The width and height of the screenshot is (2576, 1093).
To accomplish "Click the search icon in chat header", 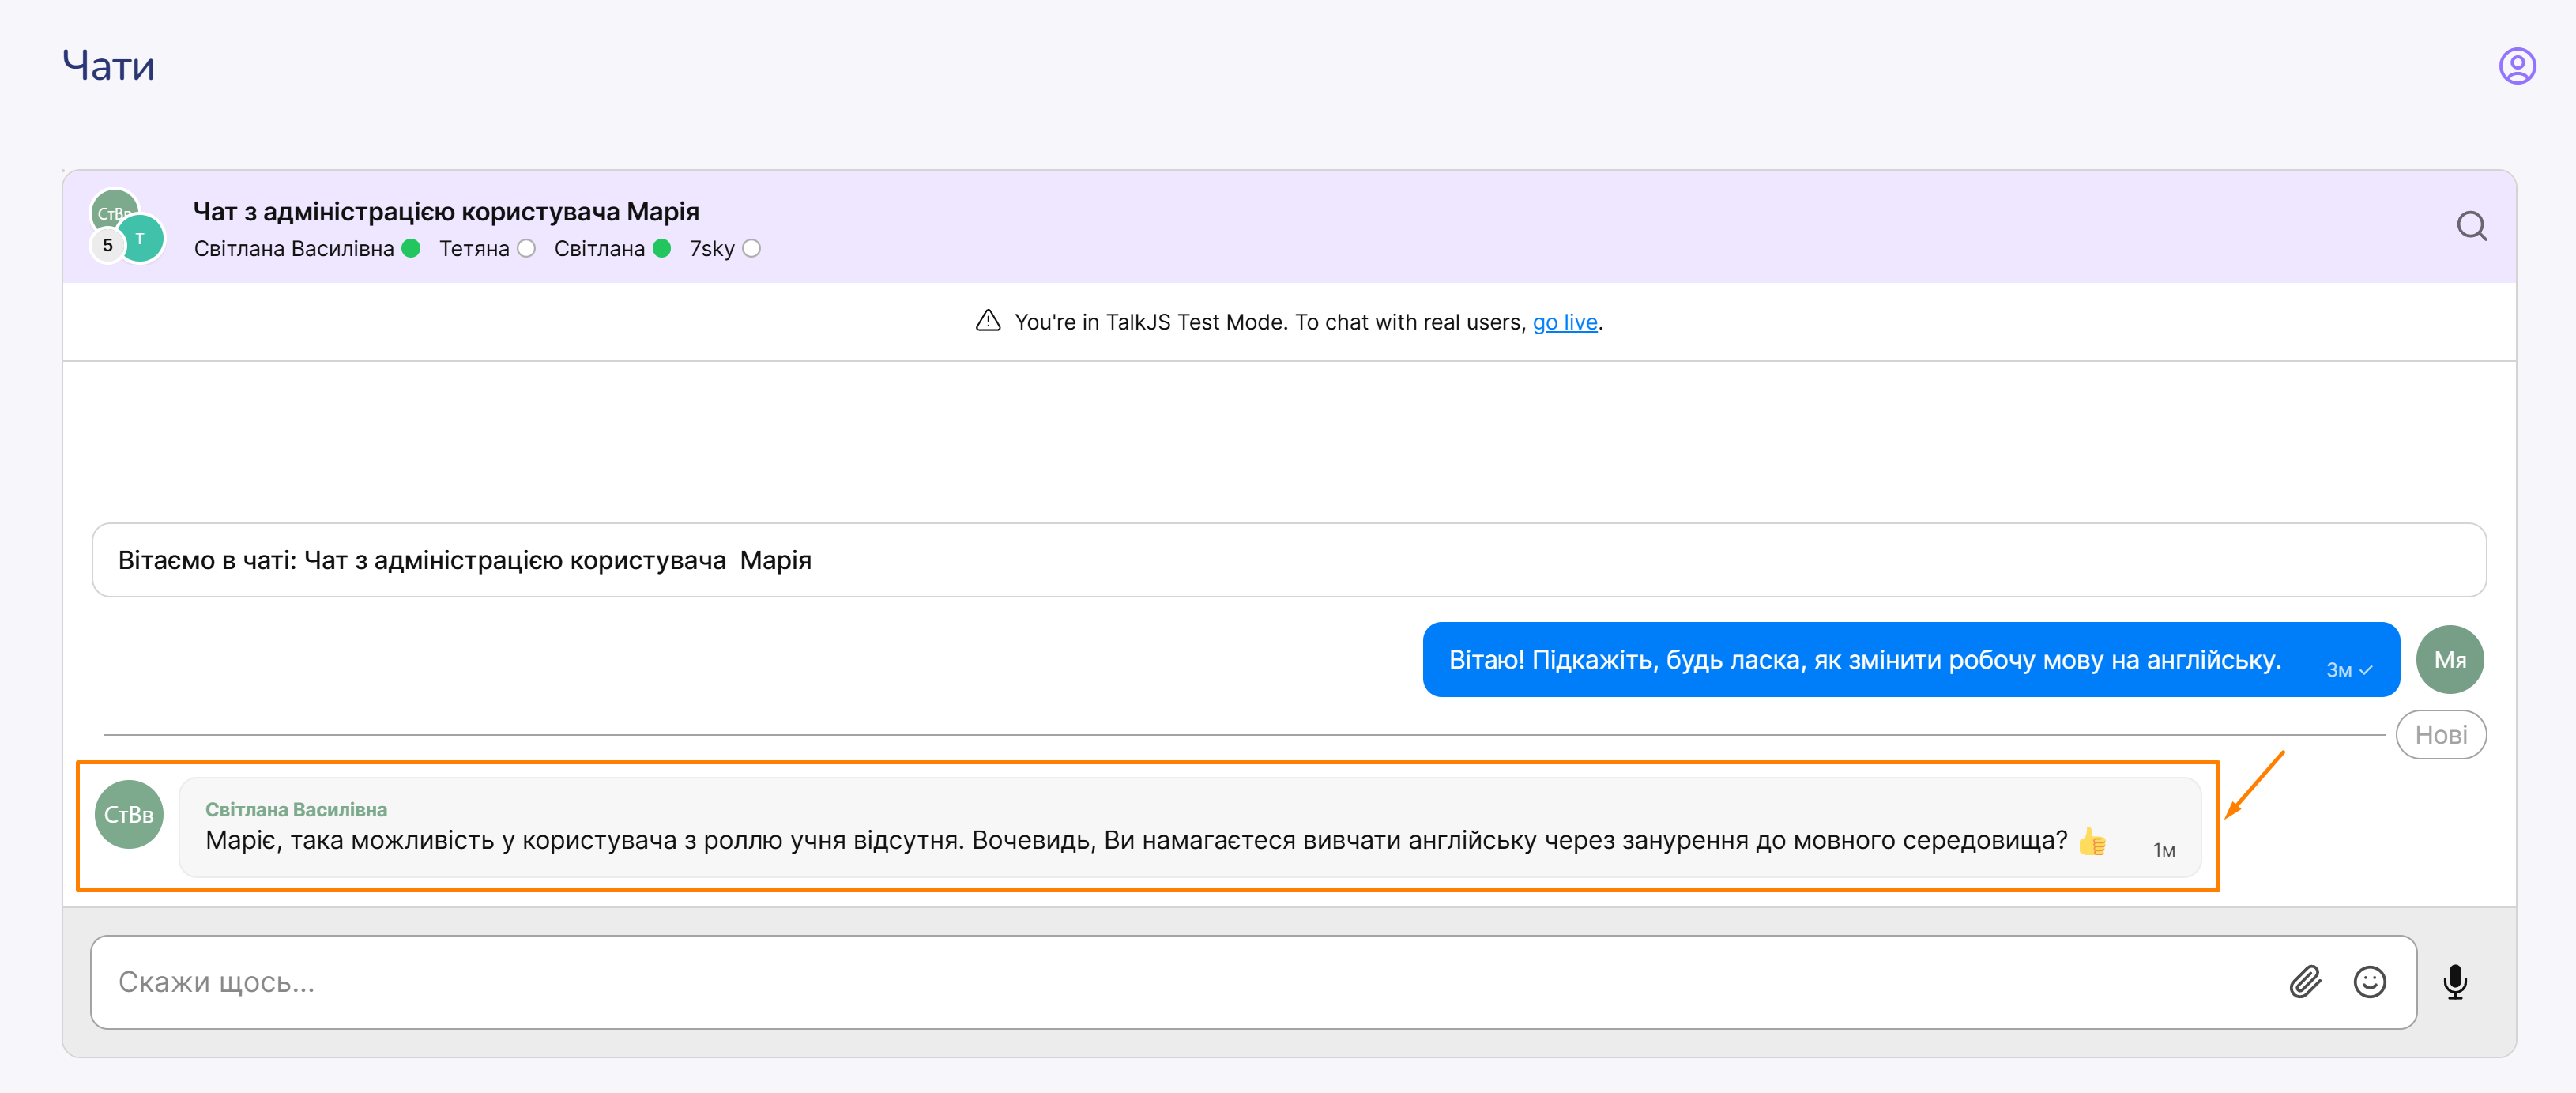I will tap(2471, 226).
